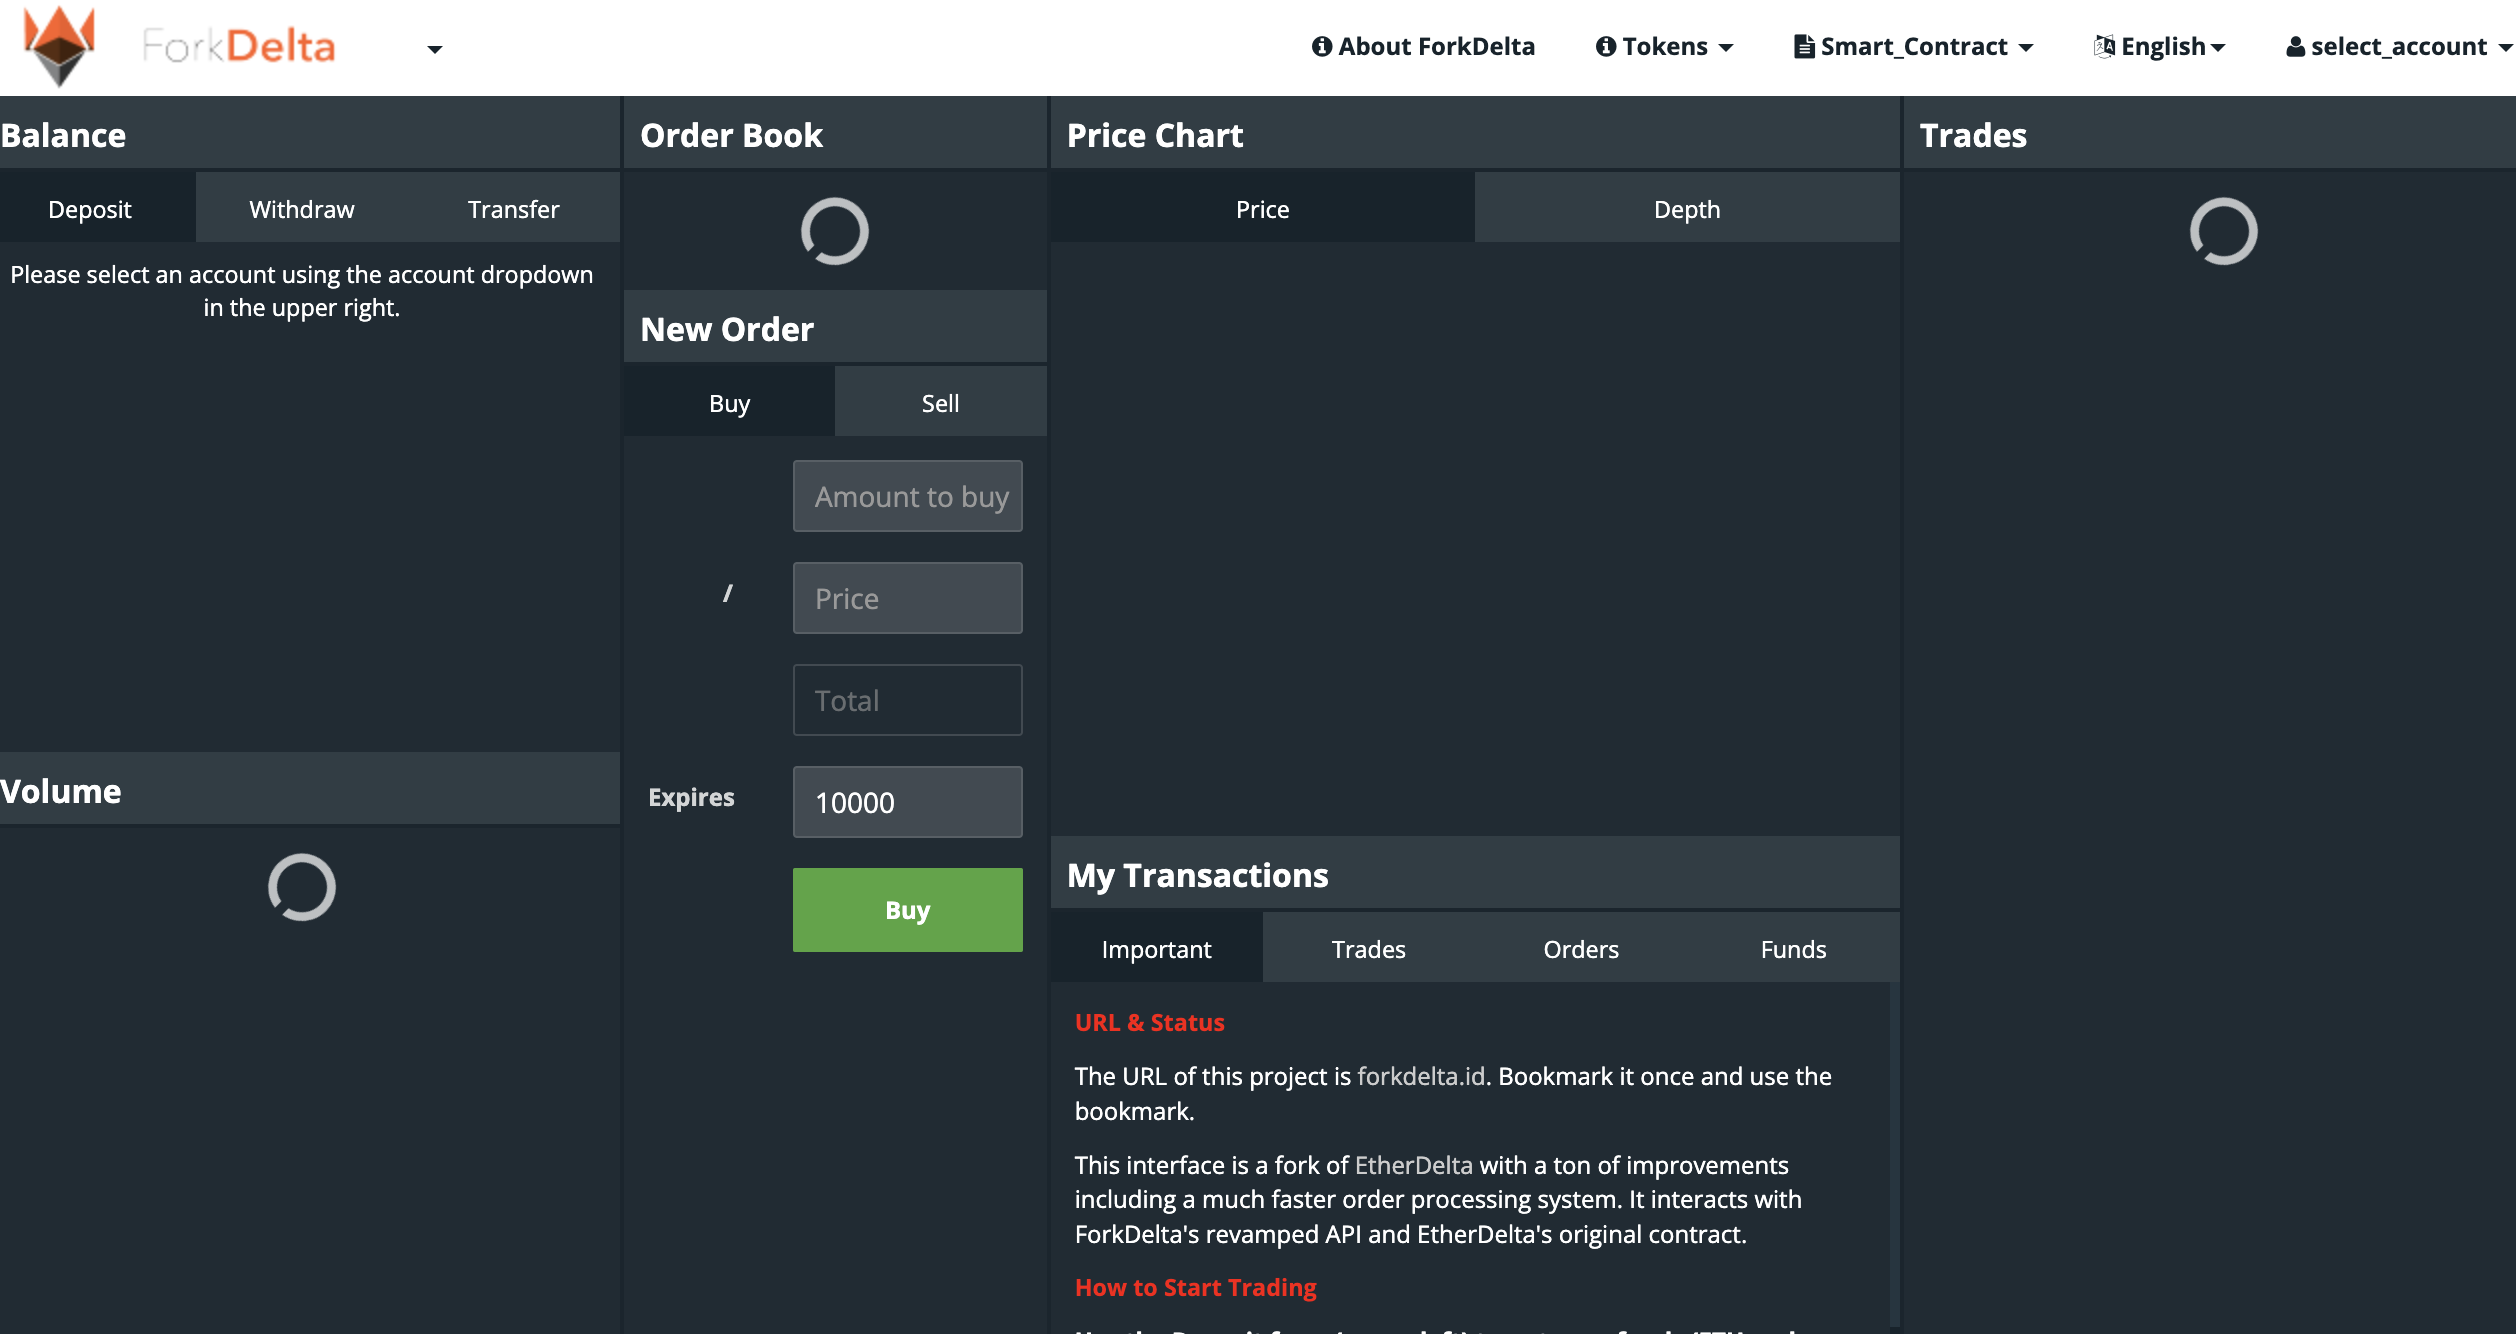The width and height of the screenshot is (2516, 1334).
Task: Open the English language dropdown
Action: tap(2160, 47)
